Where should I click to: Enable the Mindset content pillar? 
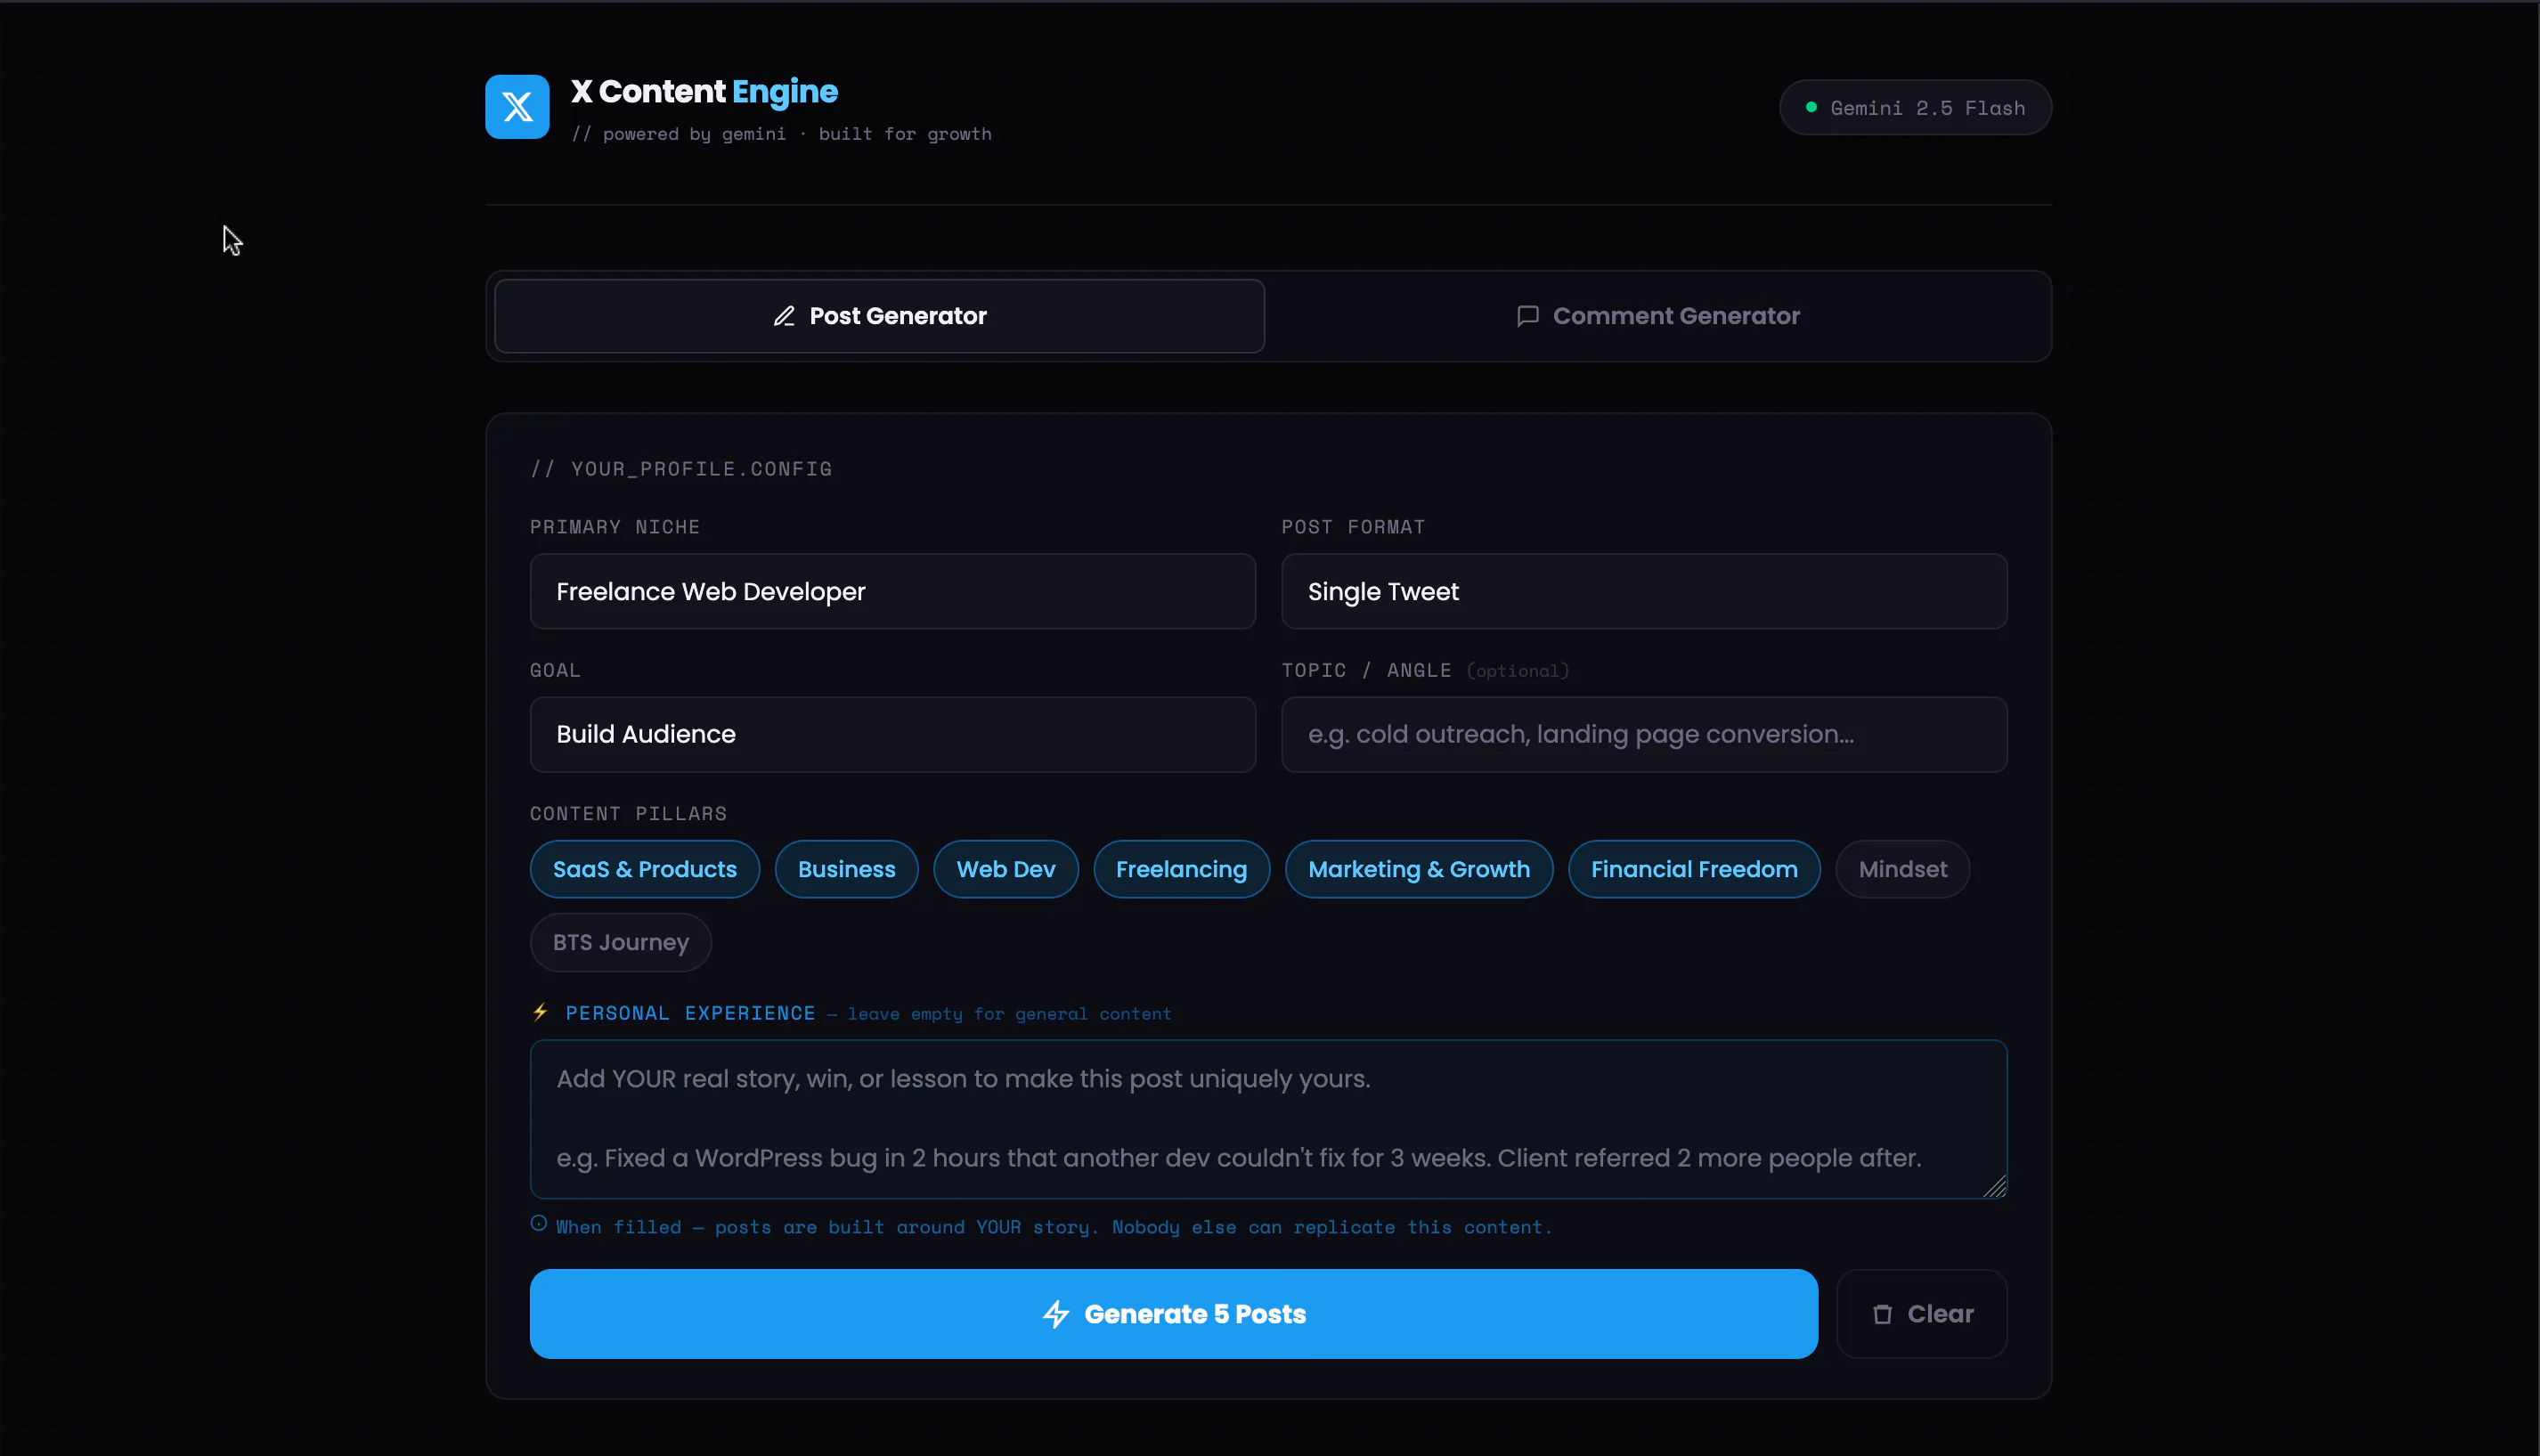pyautogui.click(x=1901, y=869)
